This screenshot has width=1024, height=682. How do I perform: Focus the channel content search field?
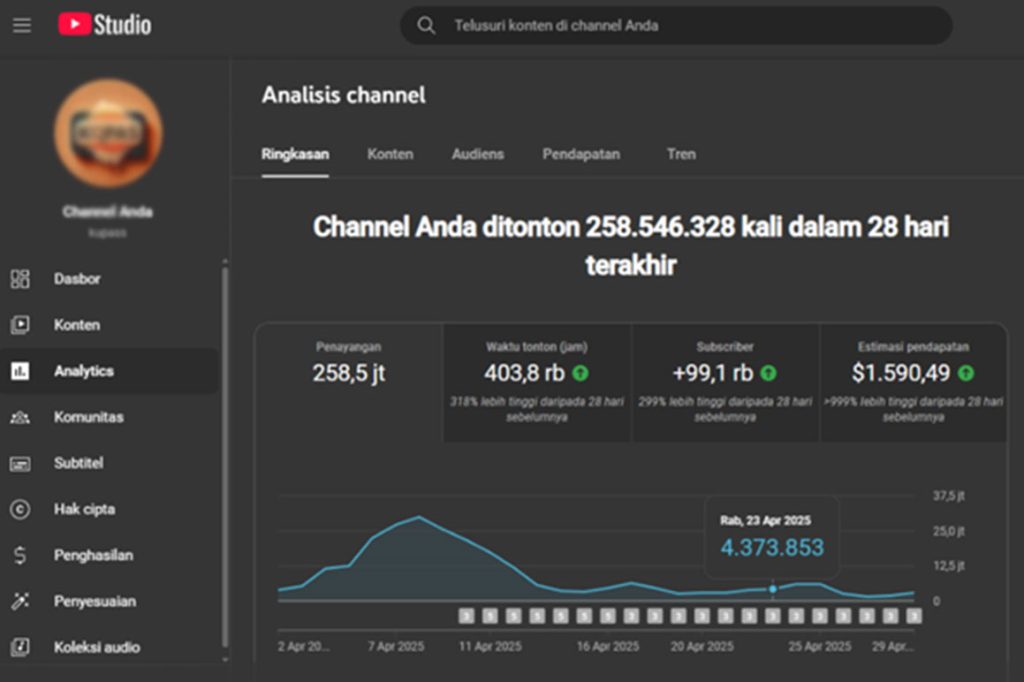click(x=676, y=25)
